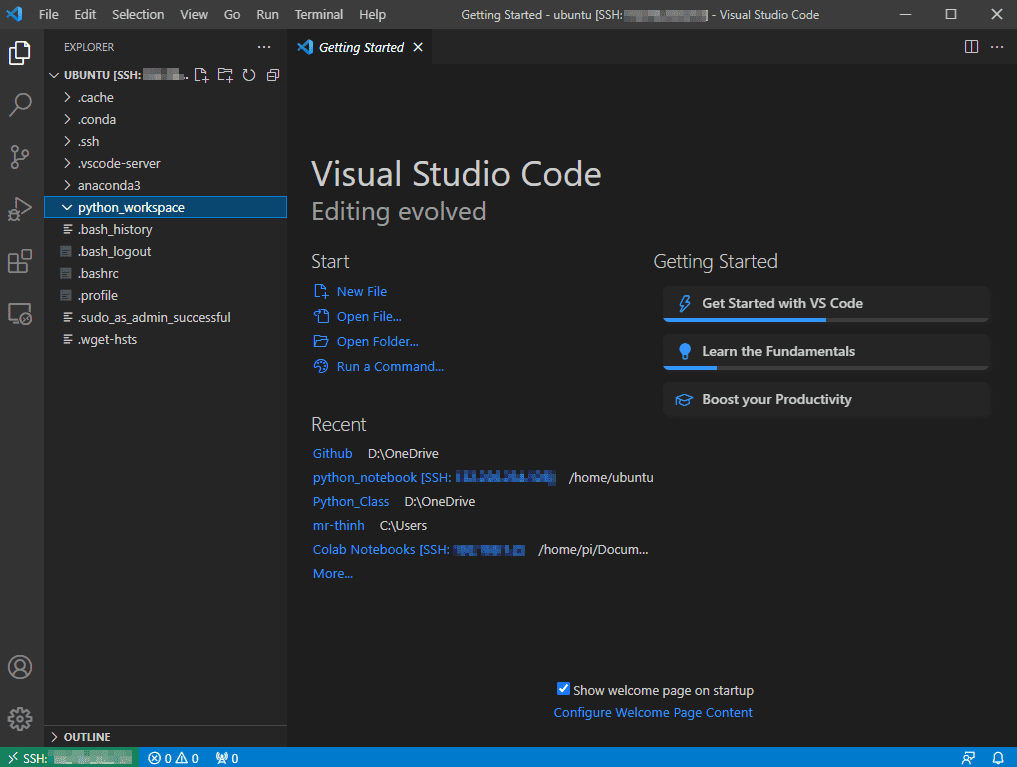Open editor more actions ellipsis menu

coord(997,47)
